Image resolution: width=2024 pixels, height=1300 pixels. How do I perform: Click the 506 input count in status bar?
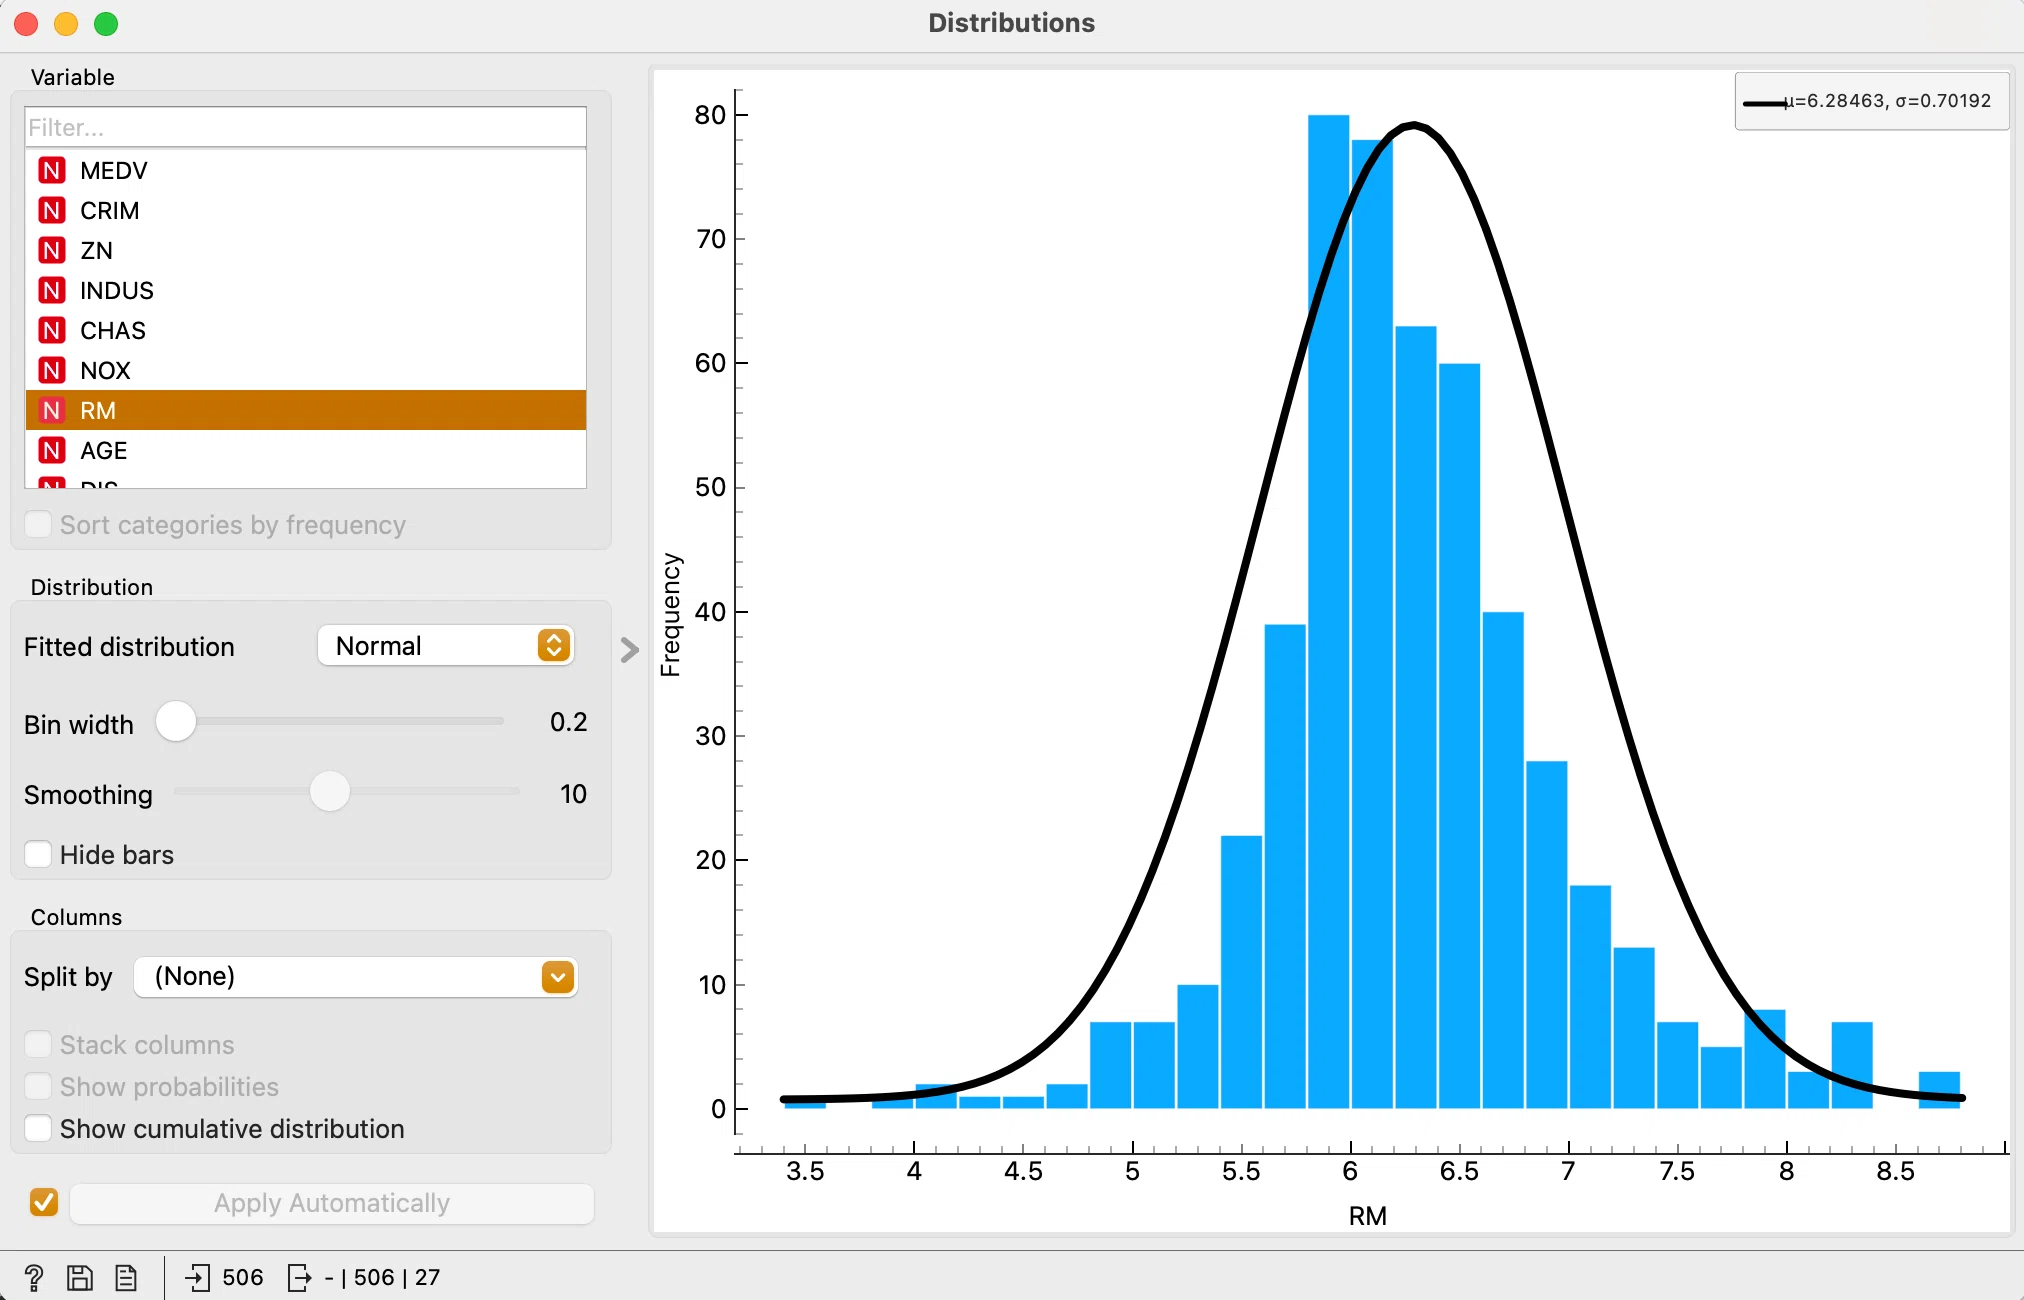[x=243, y=1277]
